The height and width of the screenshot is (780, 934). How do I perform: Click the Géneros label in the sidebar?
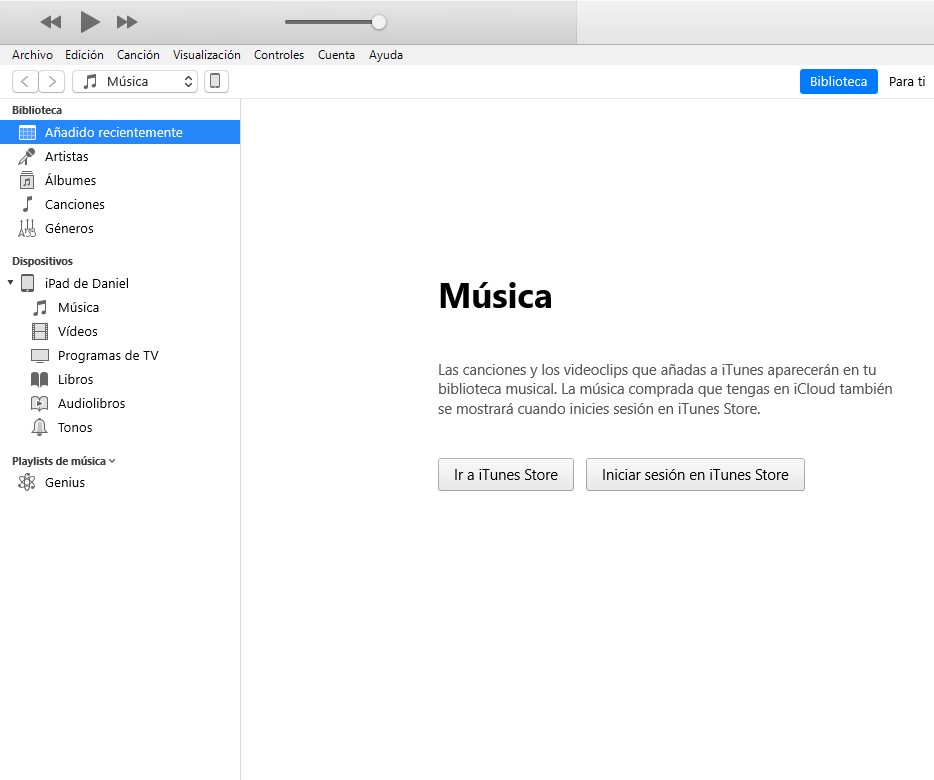pyautogui.click(x=69, y=228)
